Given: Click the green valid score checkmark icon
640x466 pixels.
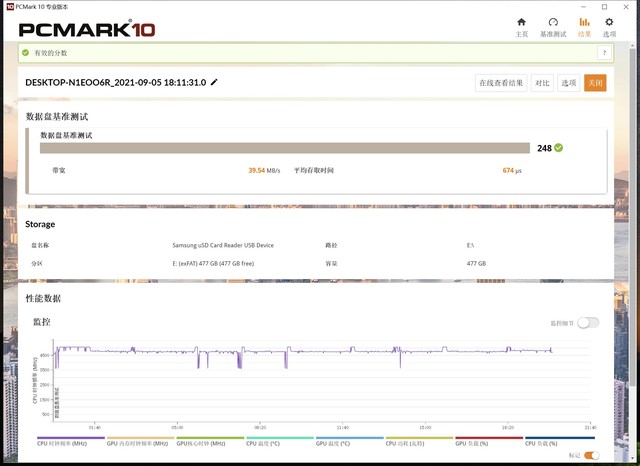Looking at the screenshot, I should tap(26, 53).
